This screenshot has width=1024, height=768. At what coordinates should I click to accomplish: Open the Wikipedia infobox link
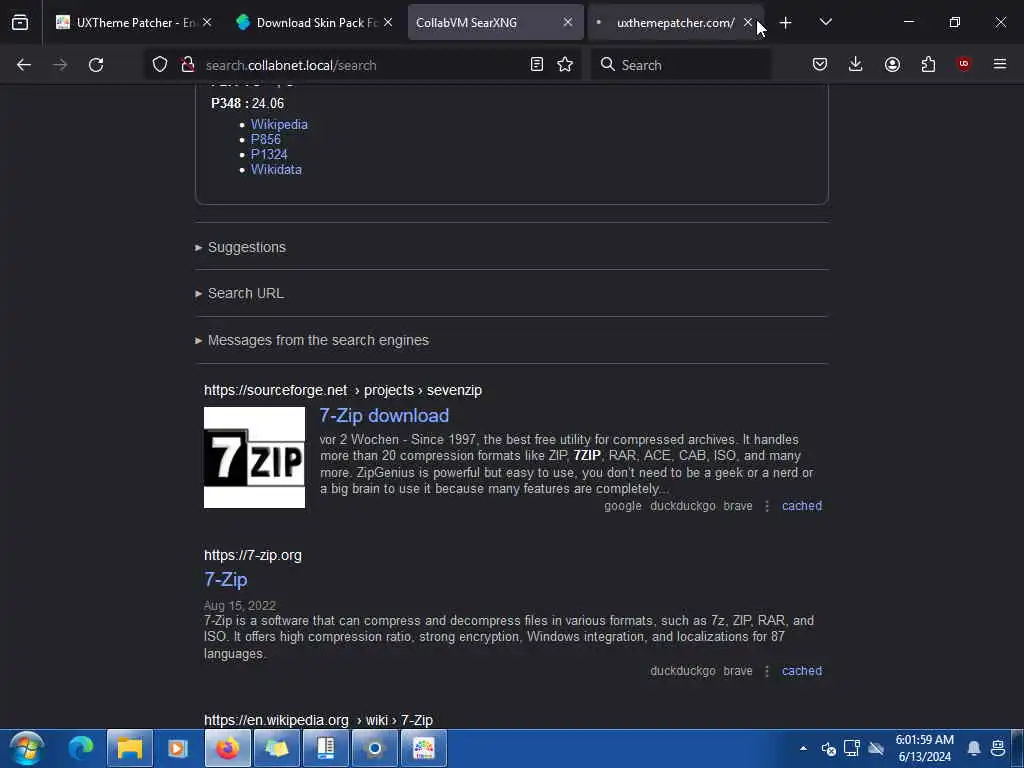click(x=279, y=124)
